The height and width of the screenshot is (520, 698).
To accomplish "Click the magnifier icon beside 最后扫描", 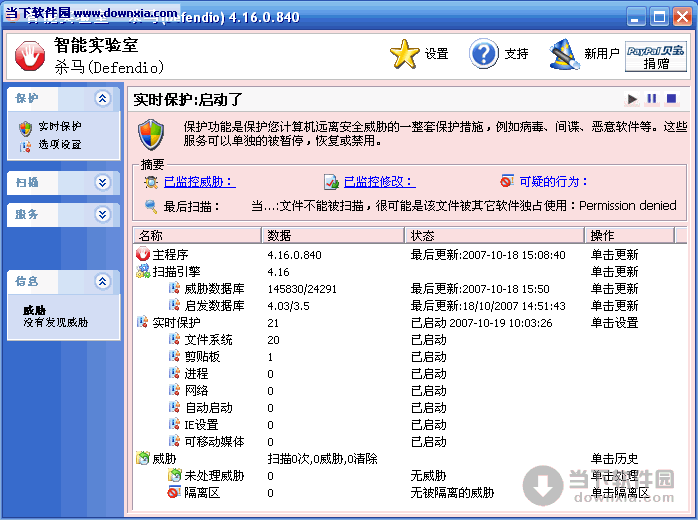I will 151,207.
